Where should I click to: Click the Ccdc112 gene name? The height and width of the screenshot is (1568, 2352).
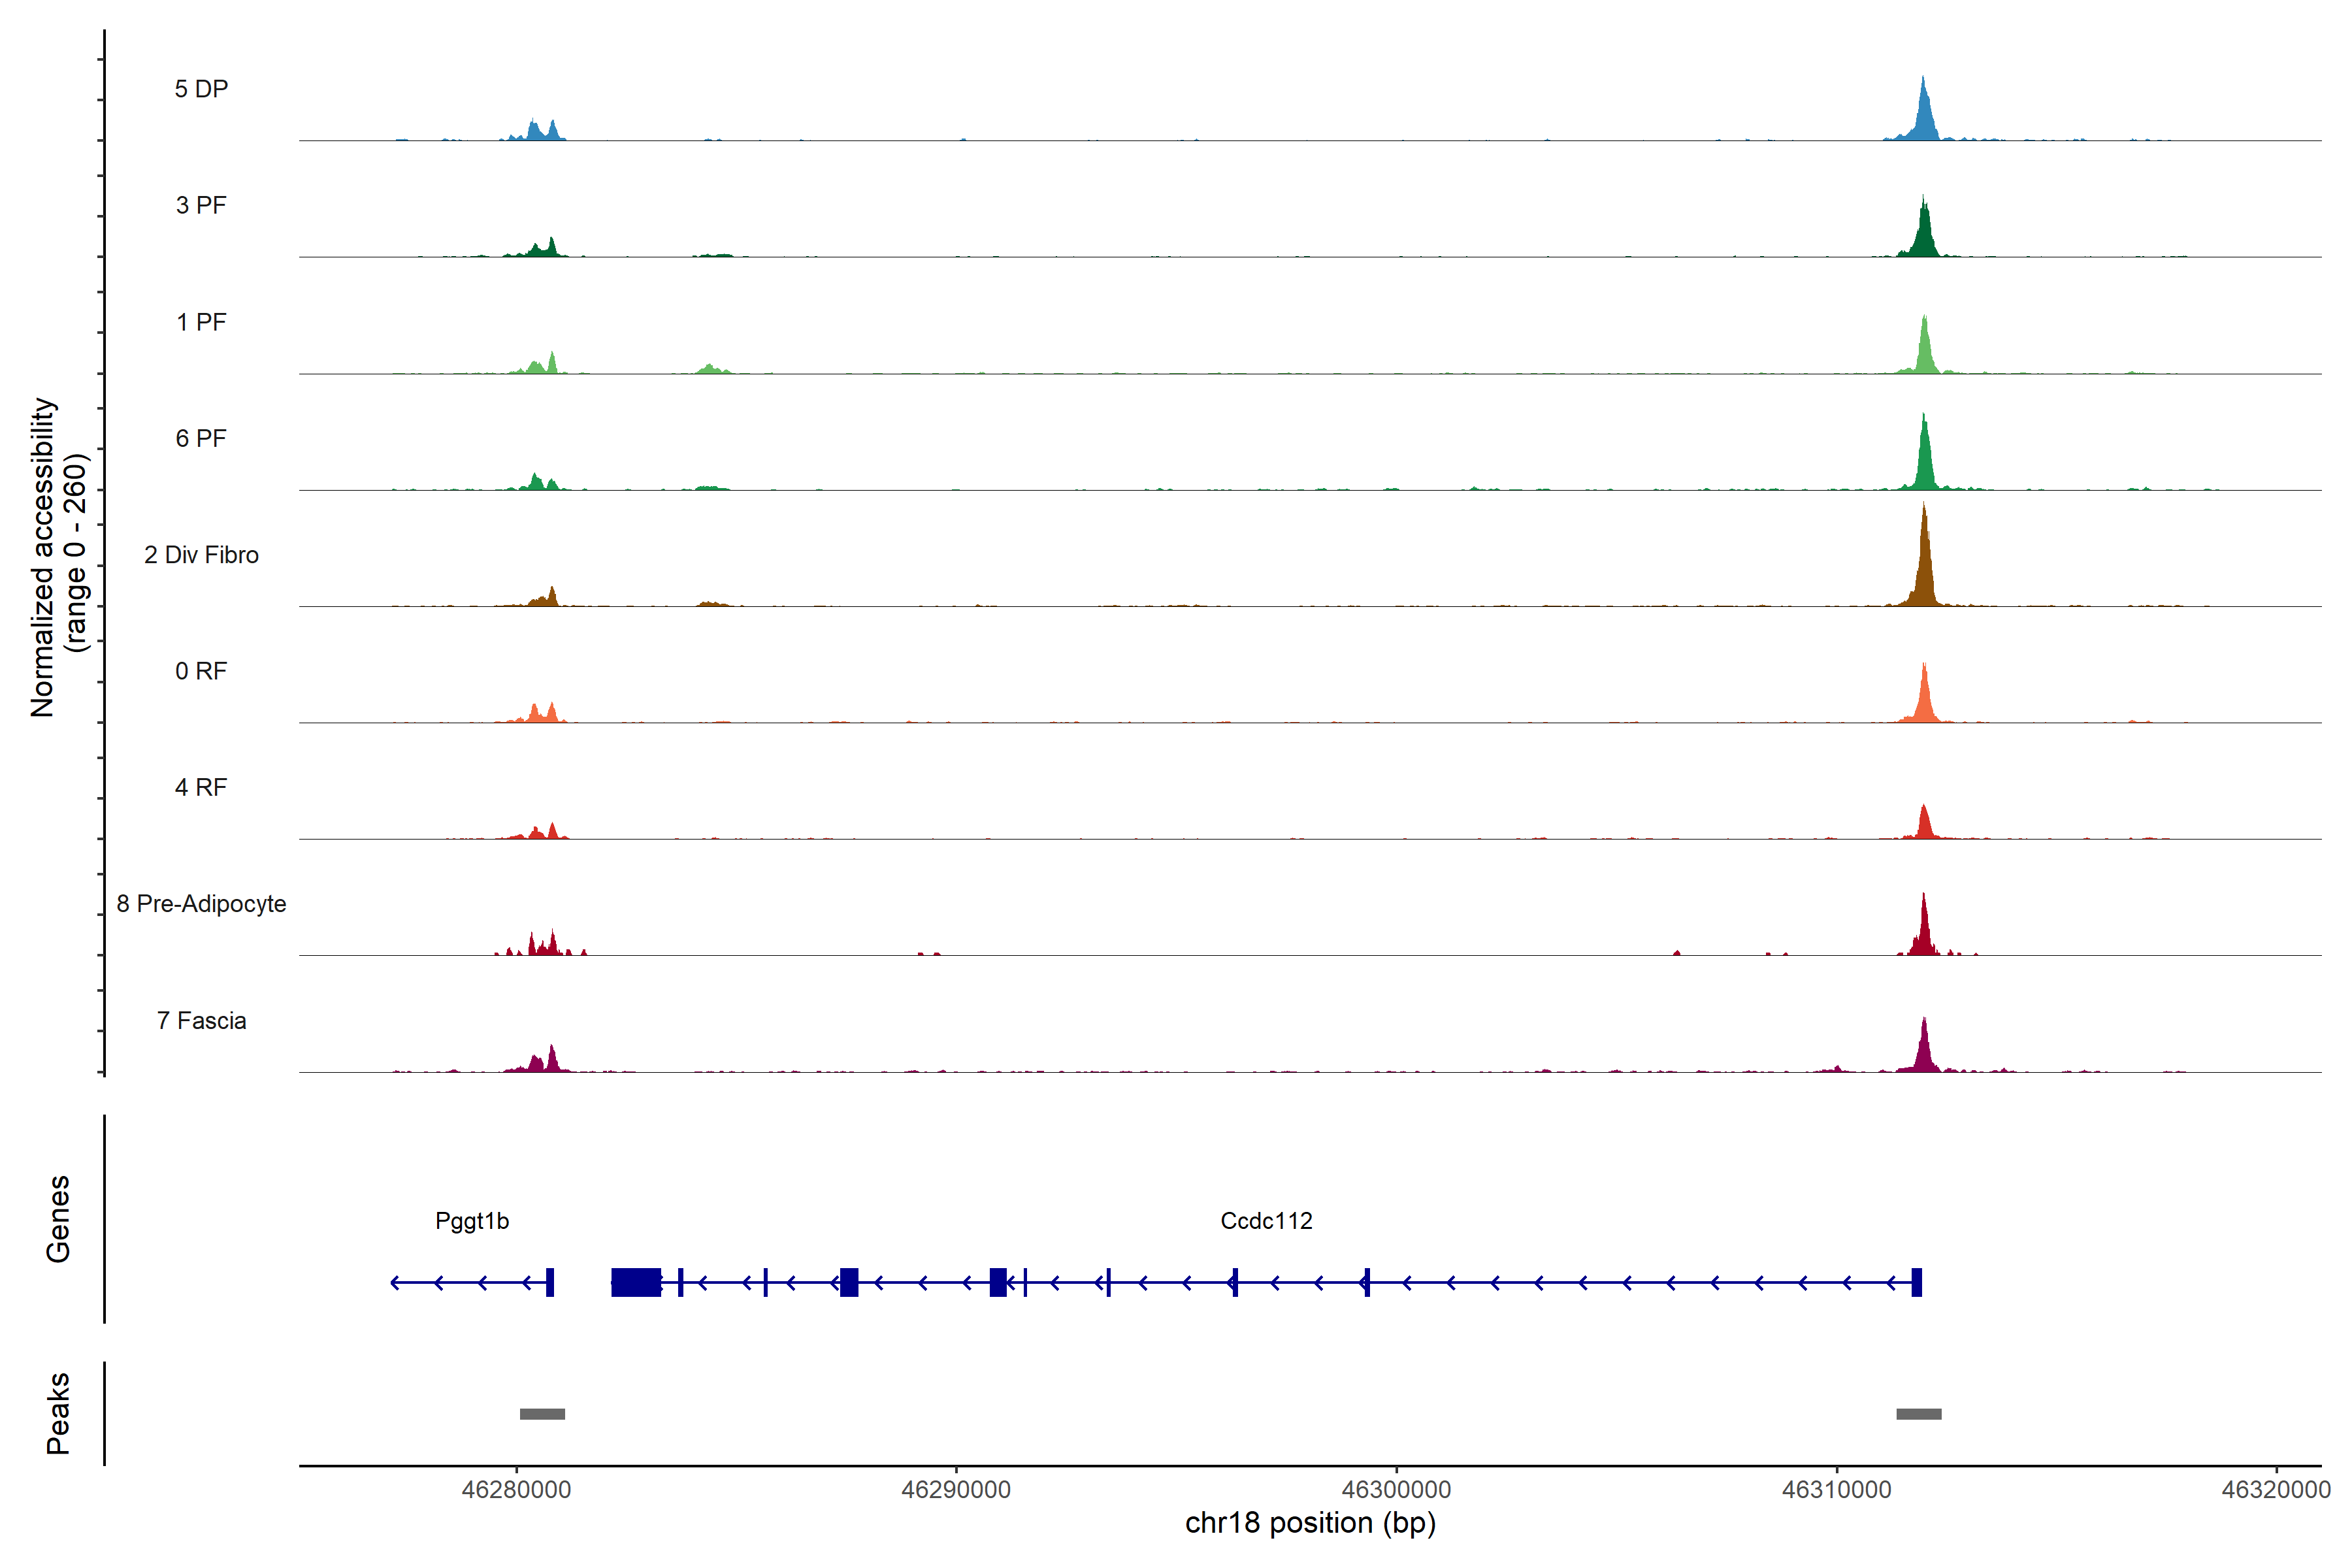tap(1266, 1221)
